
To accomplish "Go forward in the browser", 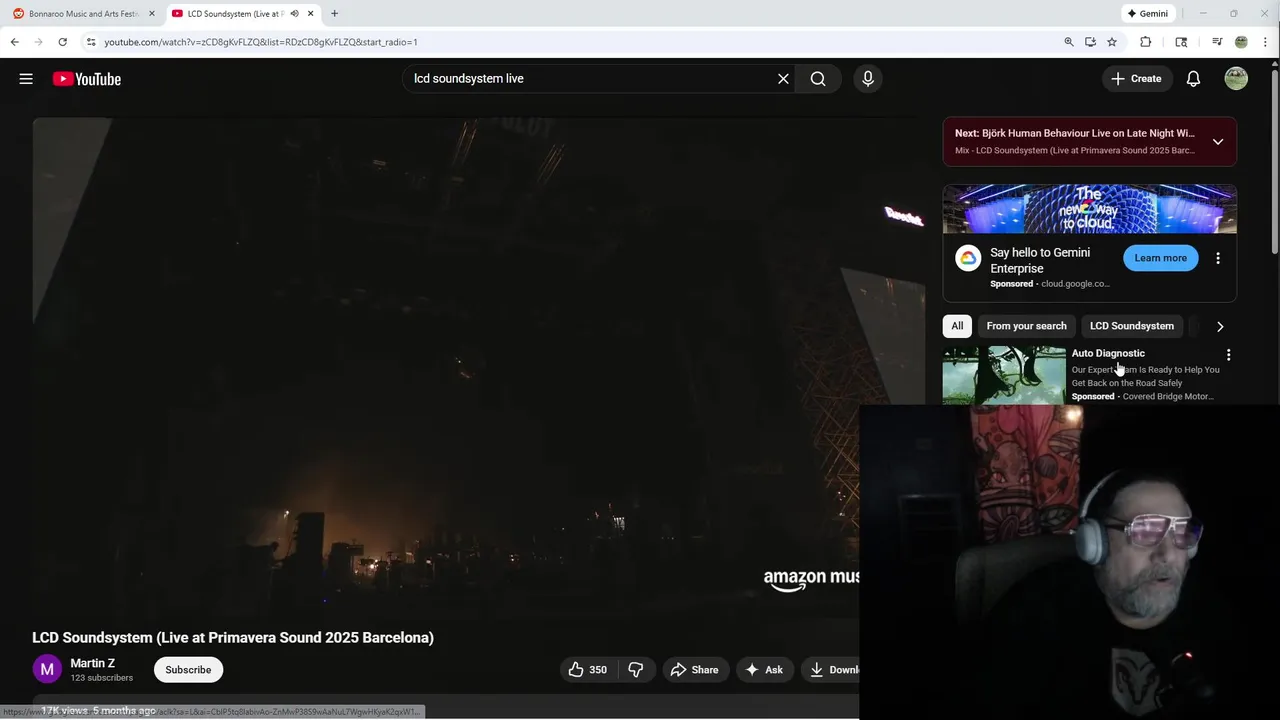I will tap(38, 42).
